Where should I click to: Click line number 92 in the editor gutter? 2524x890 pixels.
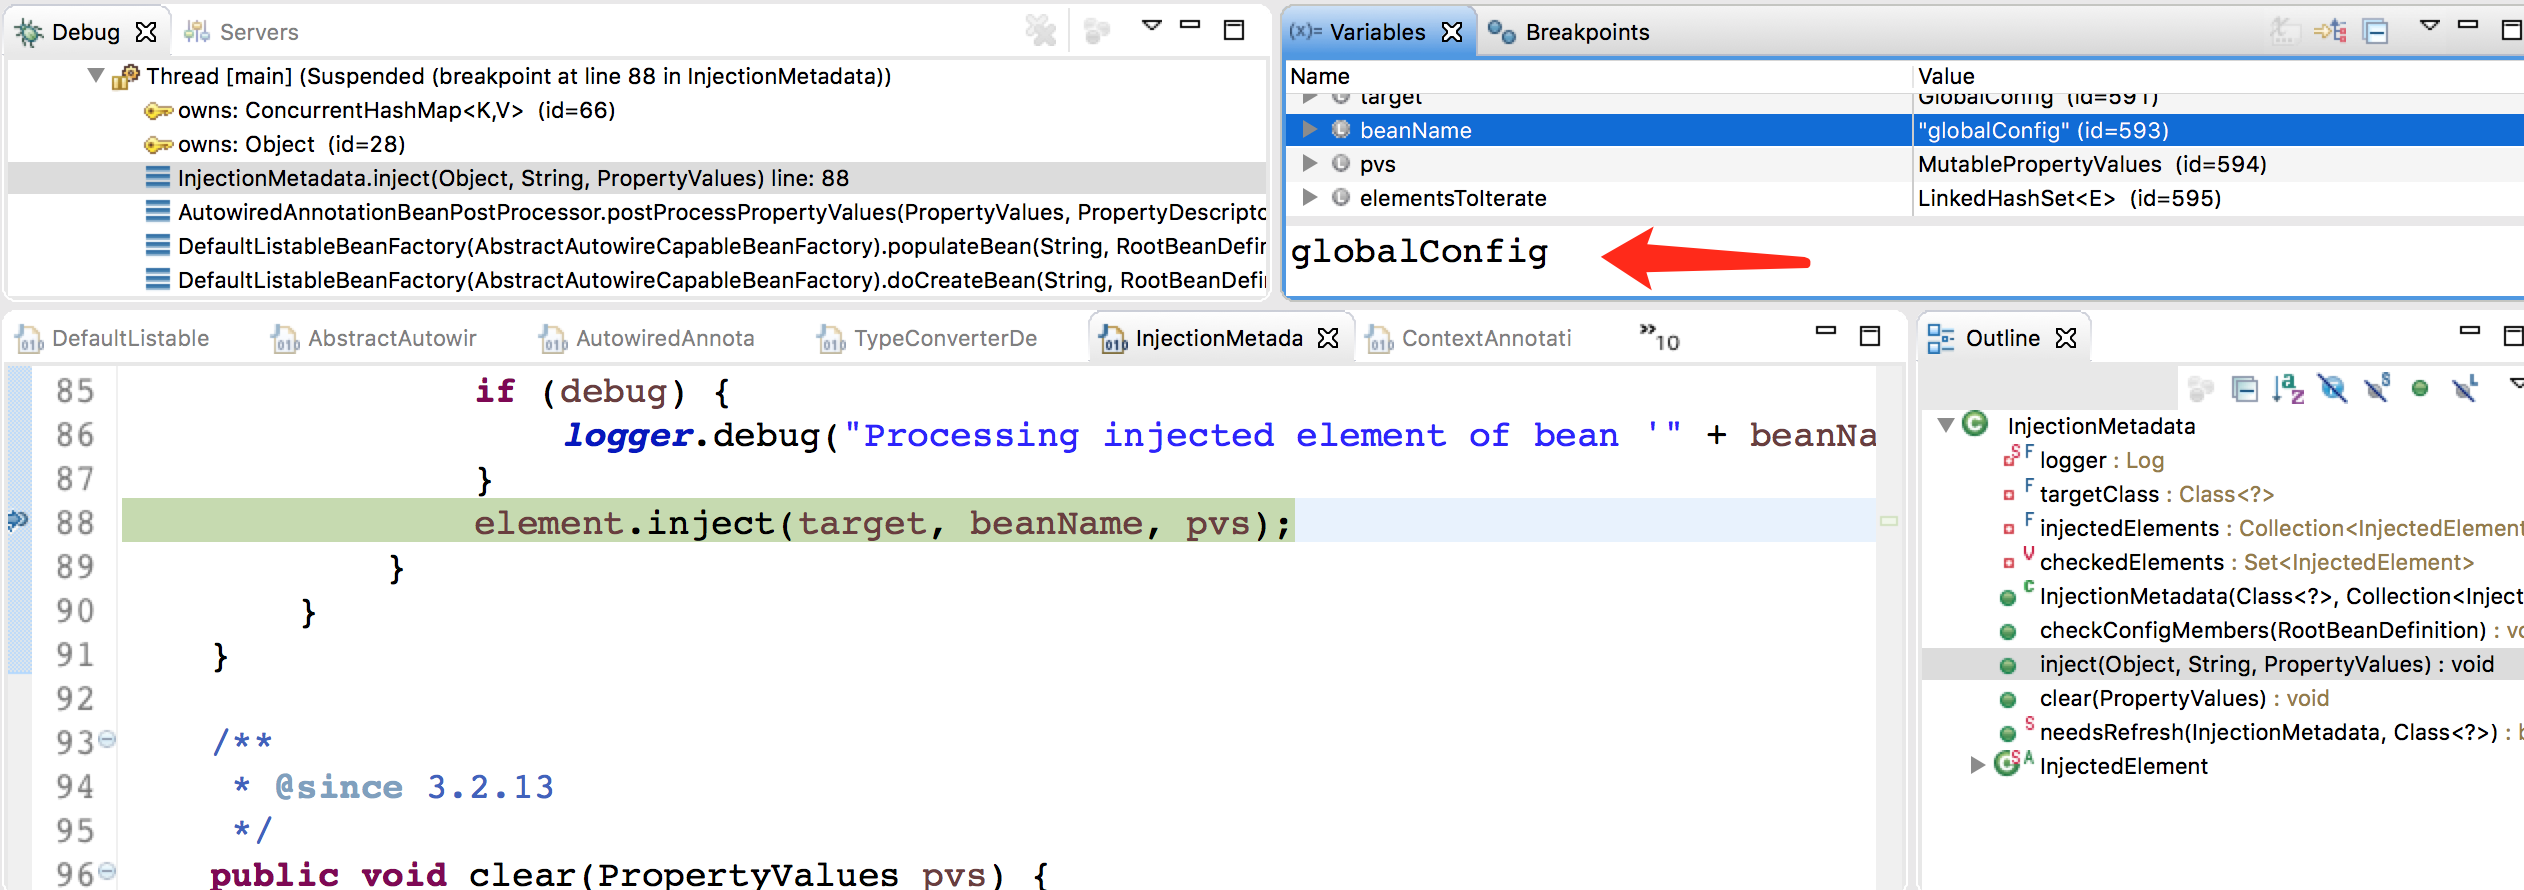click(x=75, y=698)
